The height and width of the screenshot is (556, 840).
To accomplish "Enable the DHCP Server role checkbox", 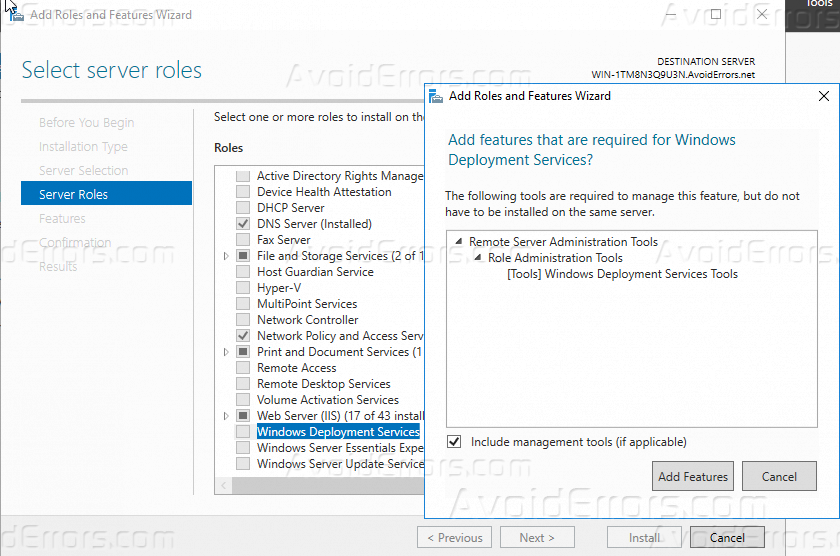I will tap(243, 208).
